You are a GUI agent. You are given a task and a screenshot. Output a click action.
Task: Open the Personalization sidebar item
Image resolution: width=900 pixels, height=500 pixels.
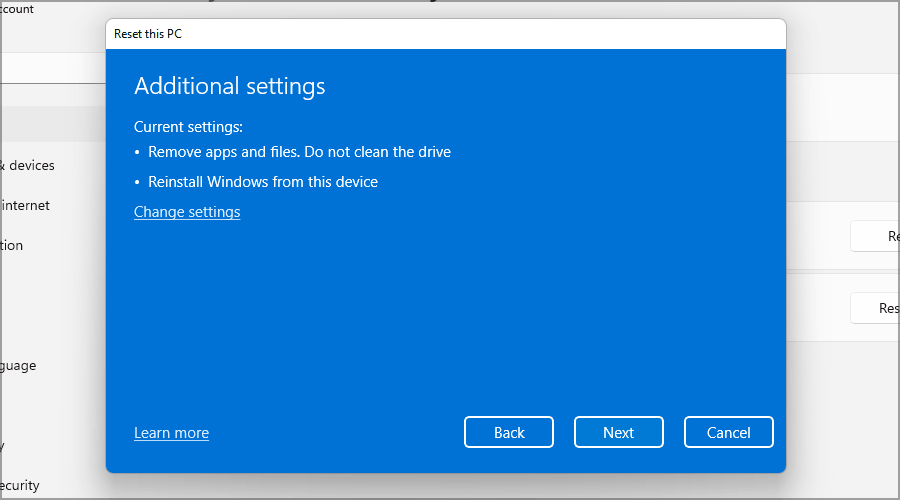12,245
